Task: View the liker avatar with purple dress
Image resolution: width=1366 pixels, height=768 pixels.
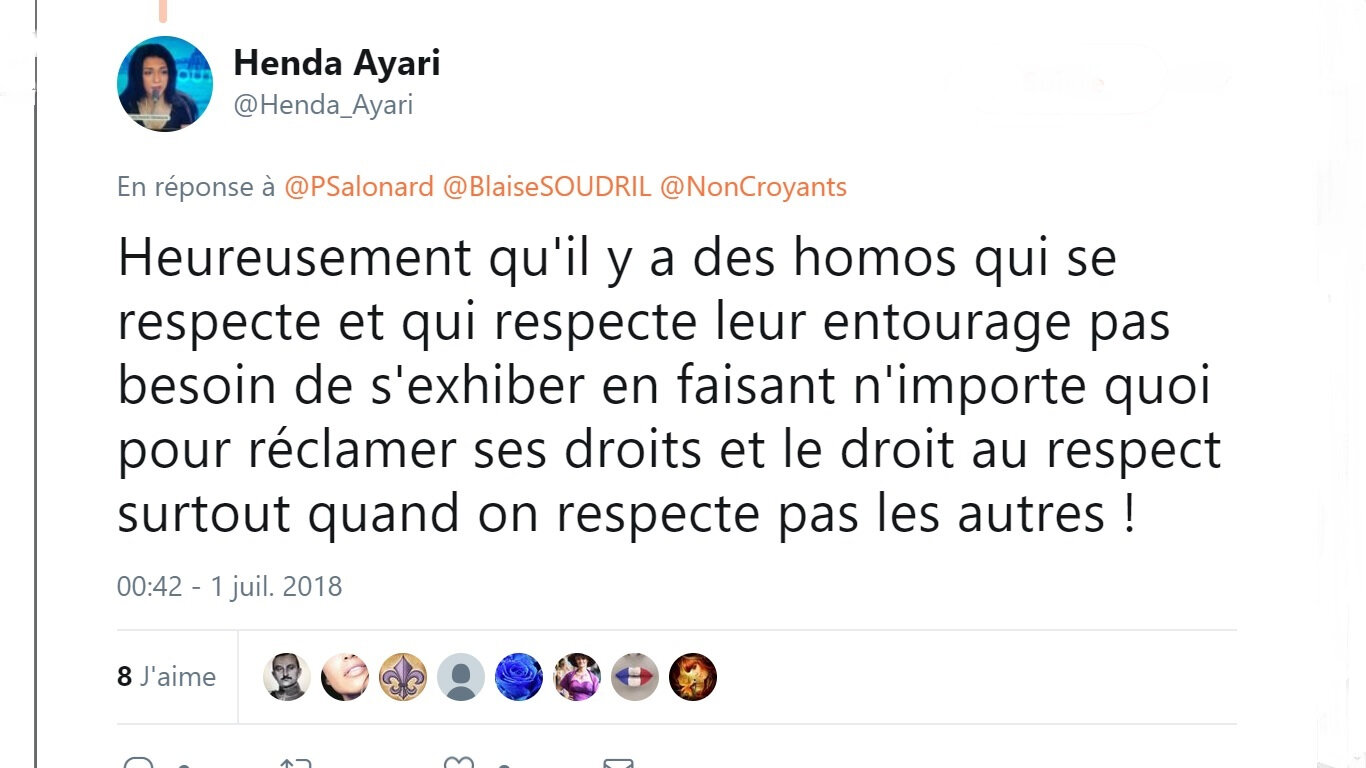Action: pos(577,677)
